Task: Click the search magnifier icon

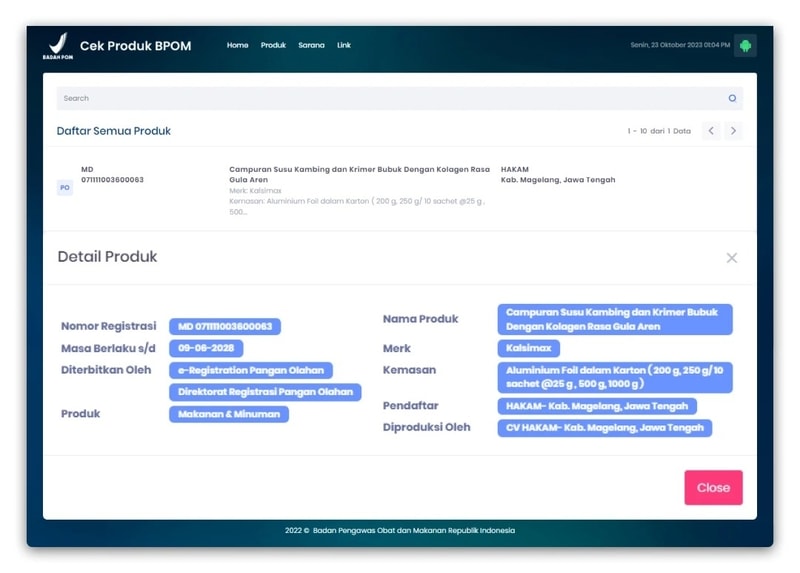Action: tap(732, 98)
